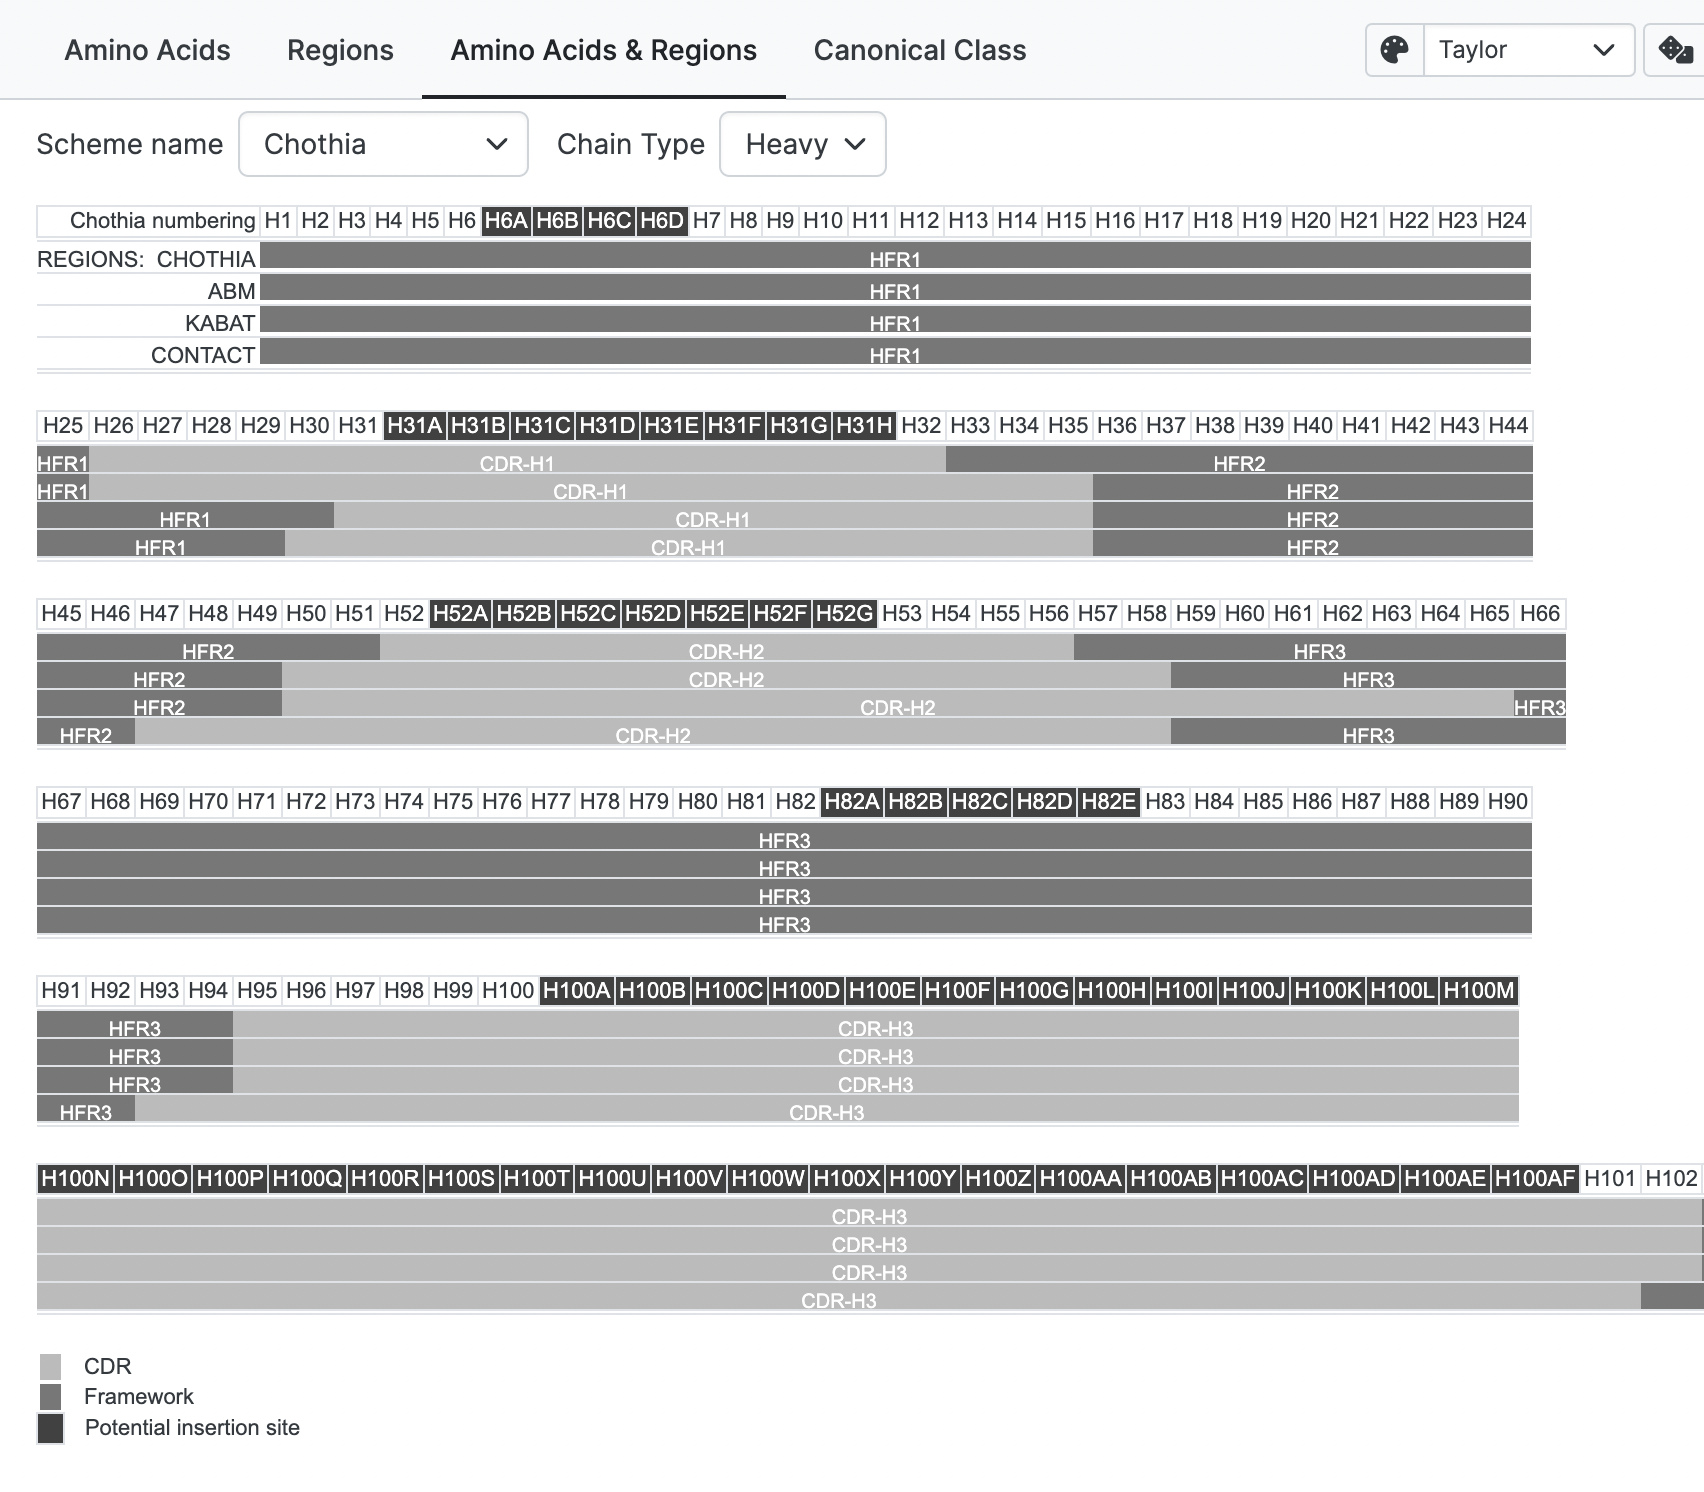Click the ABM row label
1704x1492 pixels.
click(232, 291)
